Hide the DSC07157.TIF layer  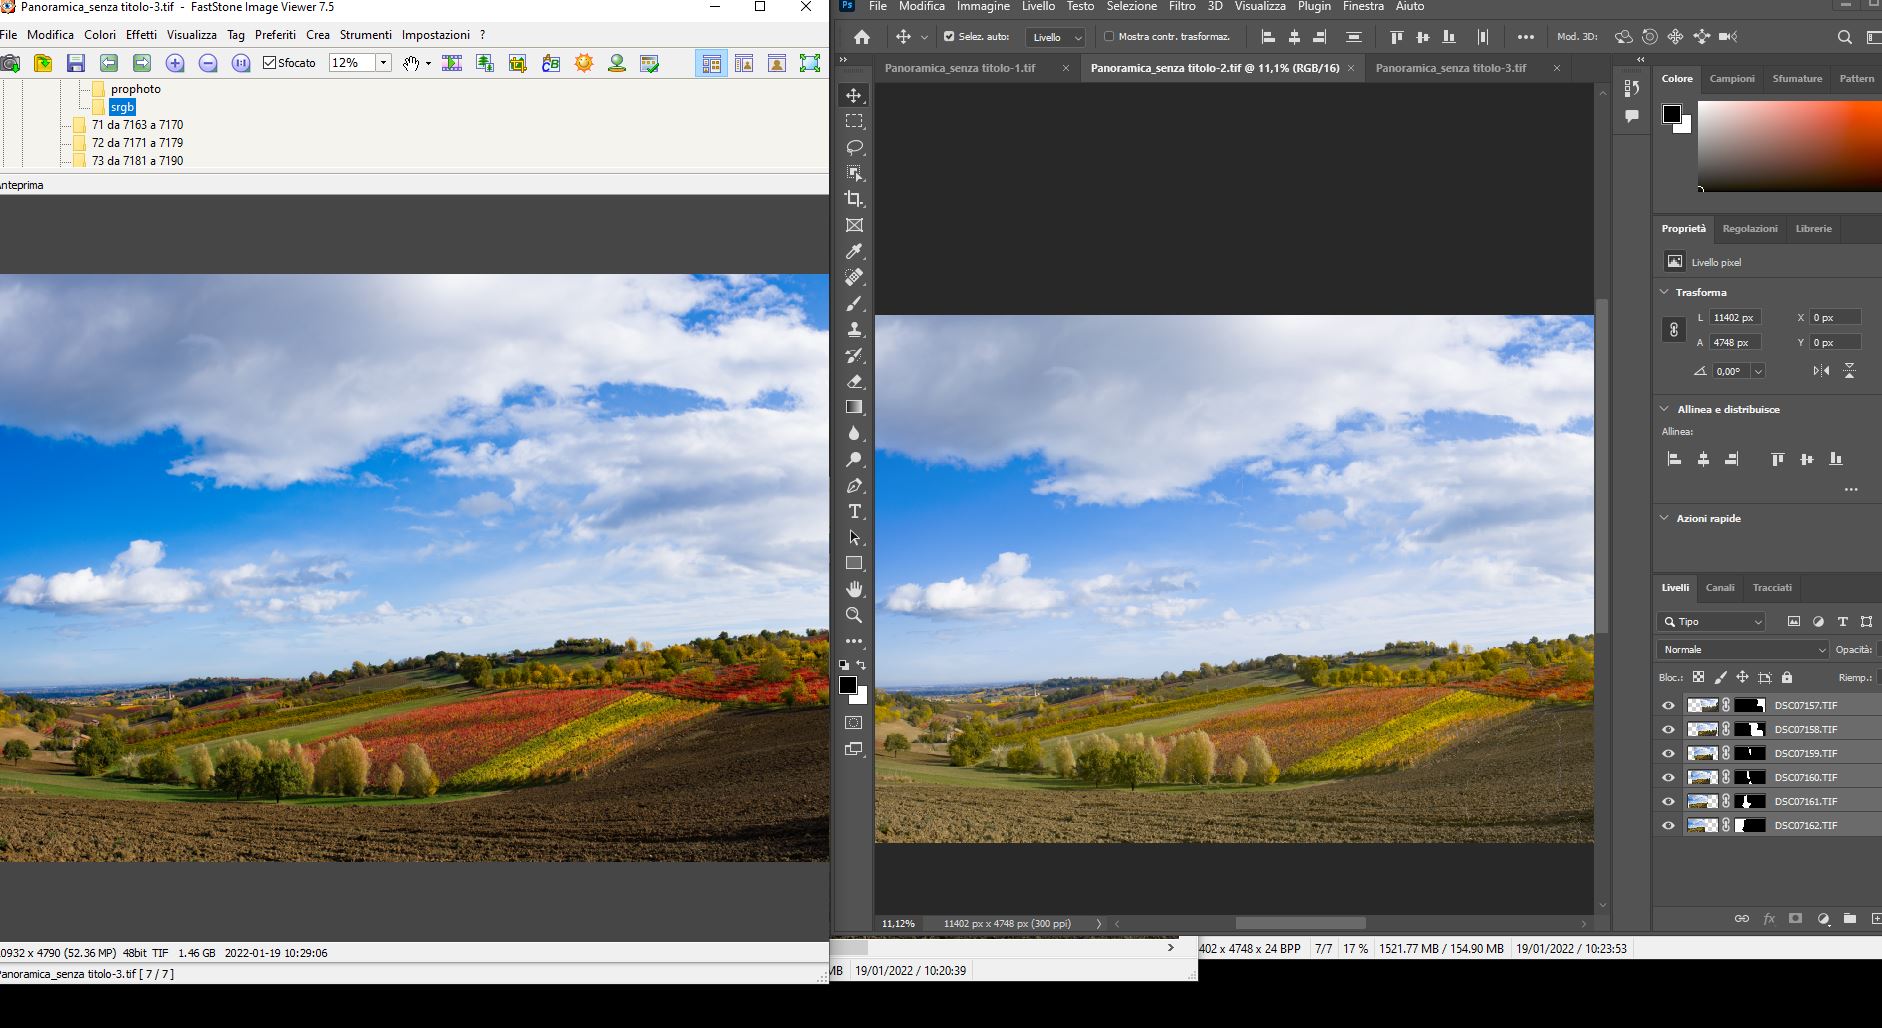(1670, 705)
